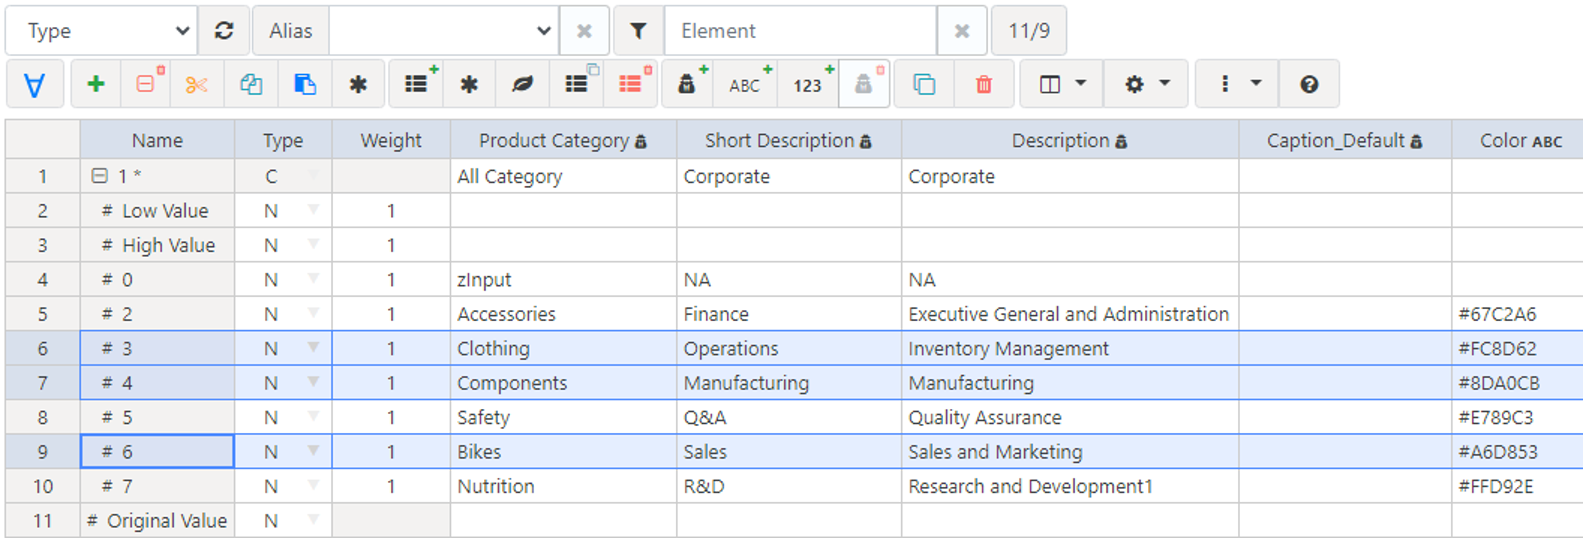Screen dimensions: 1587x544
Task: Click the red remove-element minus icon
Action: pos(148,85)
